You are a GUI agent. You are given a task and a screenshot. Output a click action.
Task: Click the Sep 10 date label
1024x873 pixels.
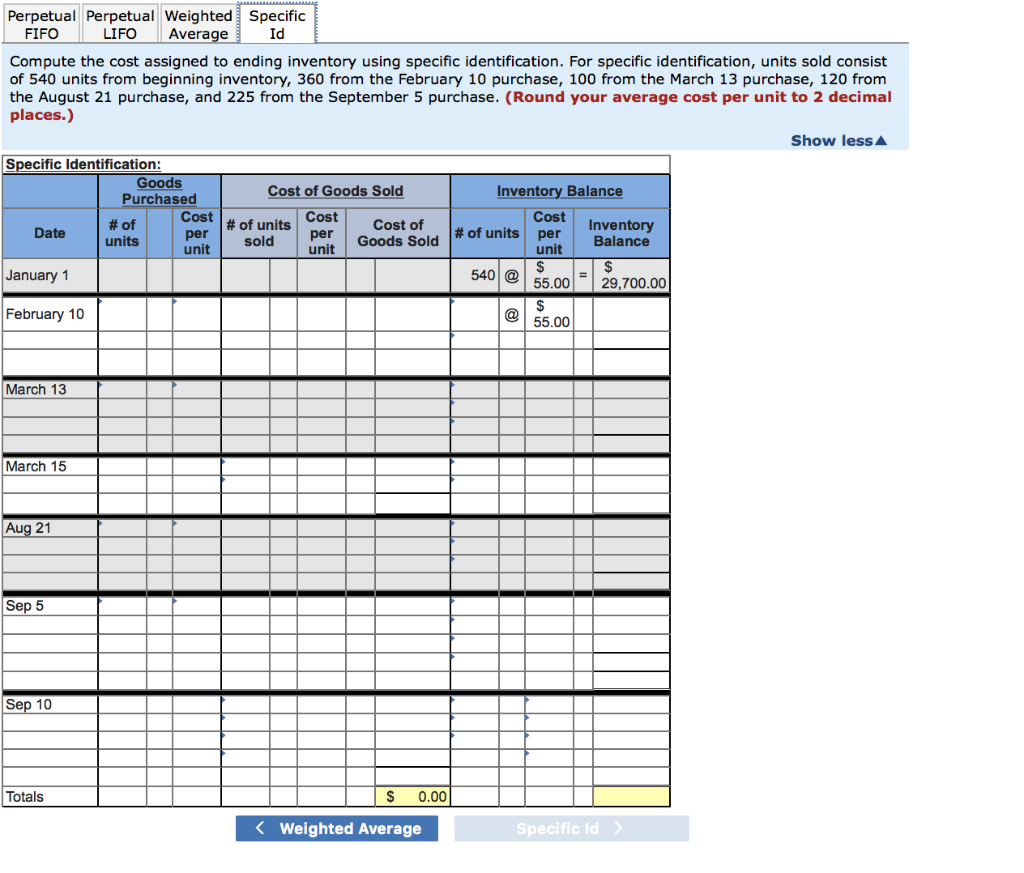pyautogui.click(x=29, y=705)
